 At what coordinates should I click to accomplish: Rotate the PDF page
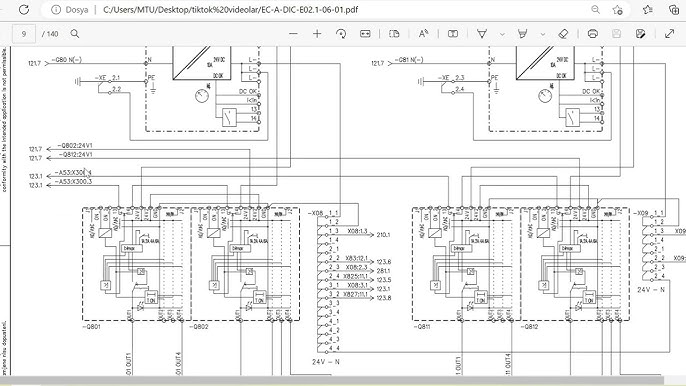(341, 34)
